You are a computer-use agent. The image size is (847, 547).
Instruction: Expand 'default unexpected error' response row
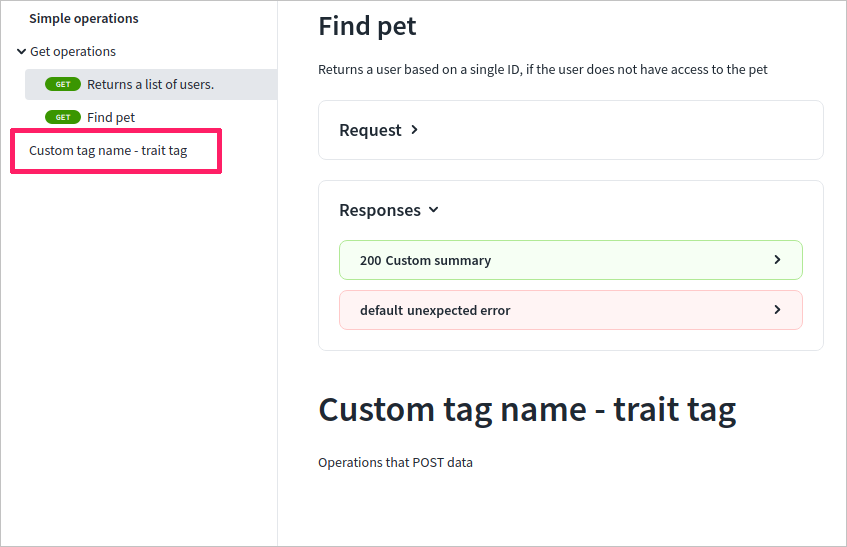570,310
